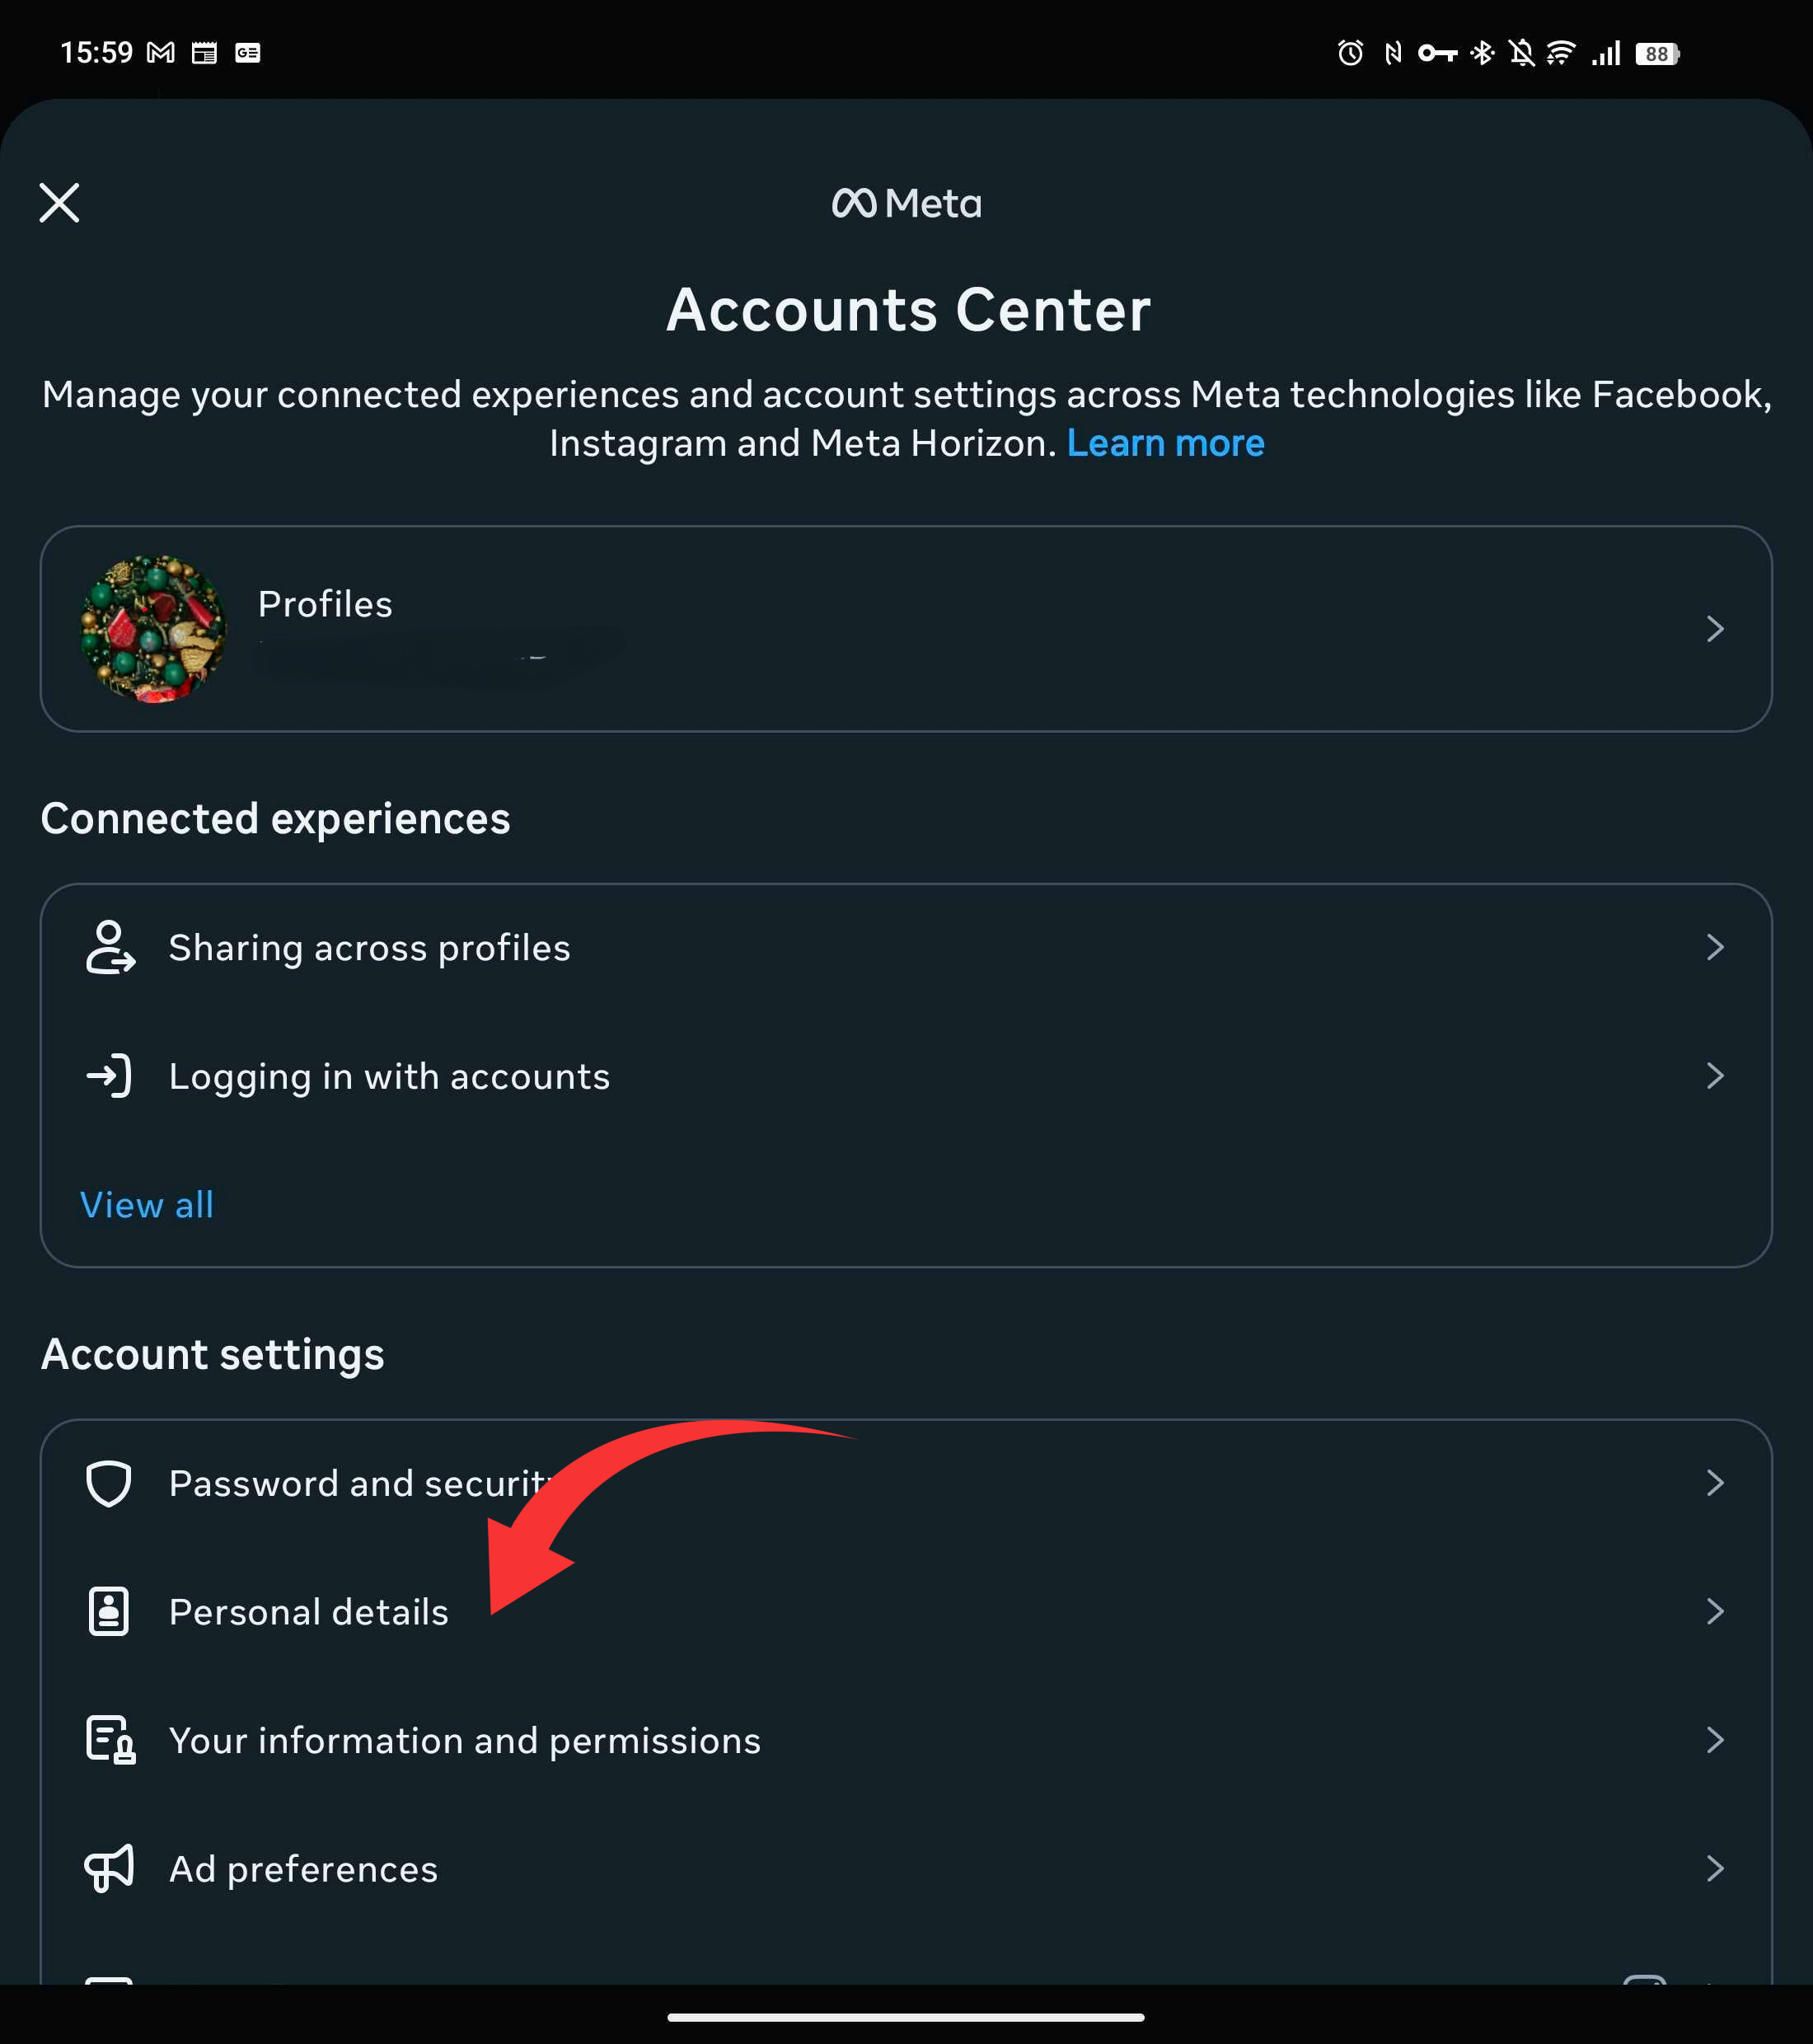
Task: Expand the Profiles chevron arrow
Action: pos(1715,629)
